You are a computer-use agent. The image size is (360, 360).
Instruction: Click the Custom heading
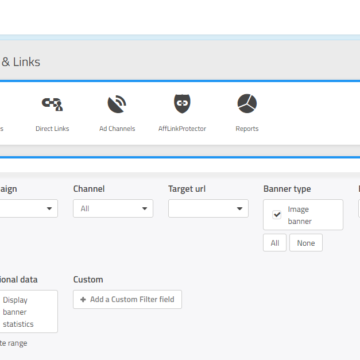tap(88, 279)
